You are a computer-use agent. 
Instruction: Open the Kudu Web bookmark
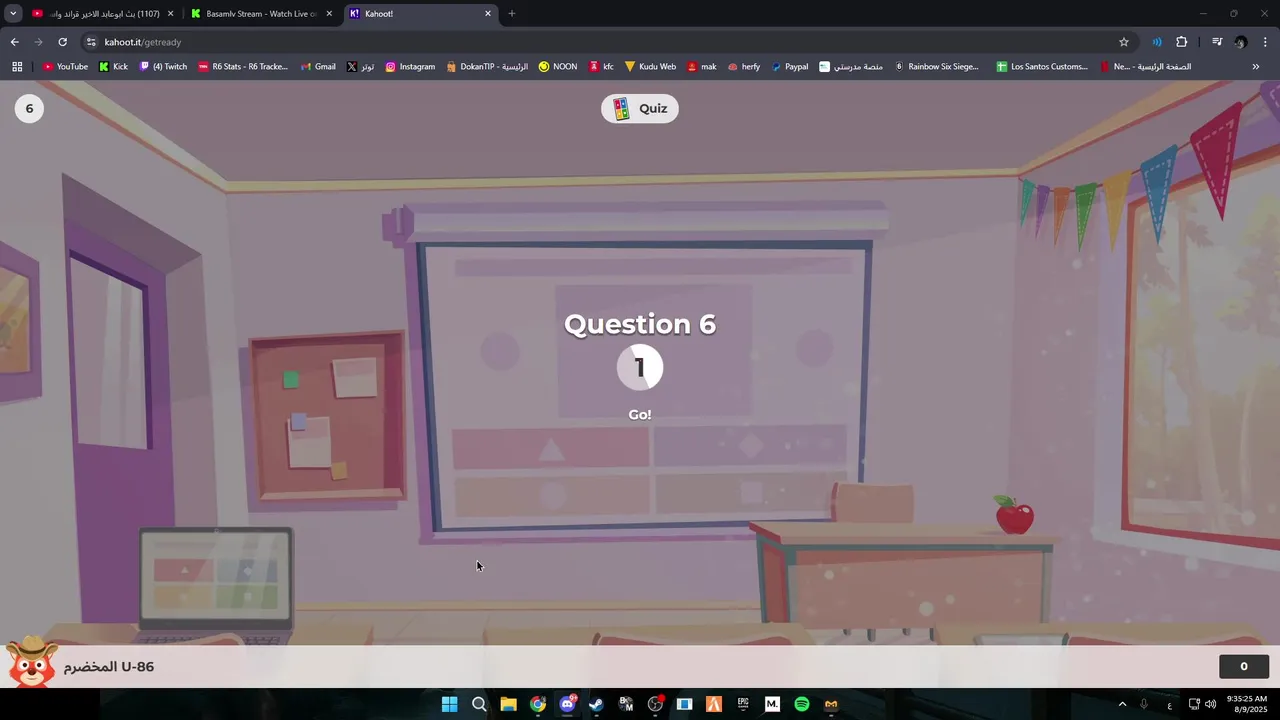point(650,67)
